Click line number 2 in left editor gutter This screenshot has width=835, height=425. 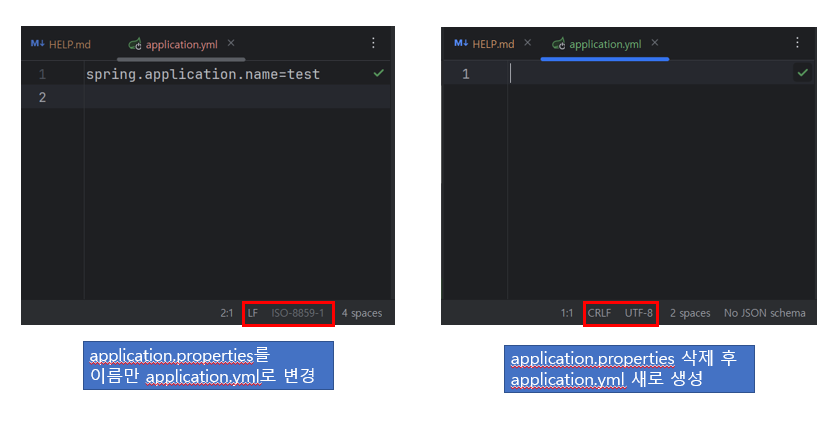click(42, 97)
